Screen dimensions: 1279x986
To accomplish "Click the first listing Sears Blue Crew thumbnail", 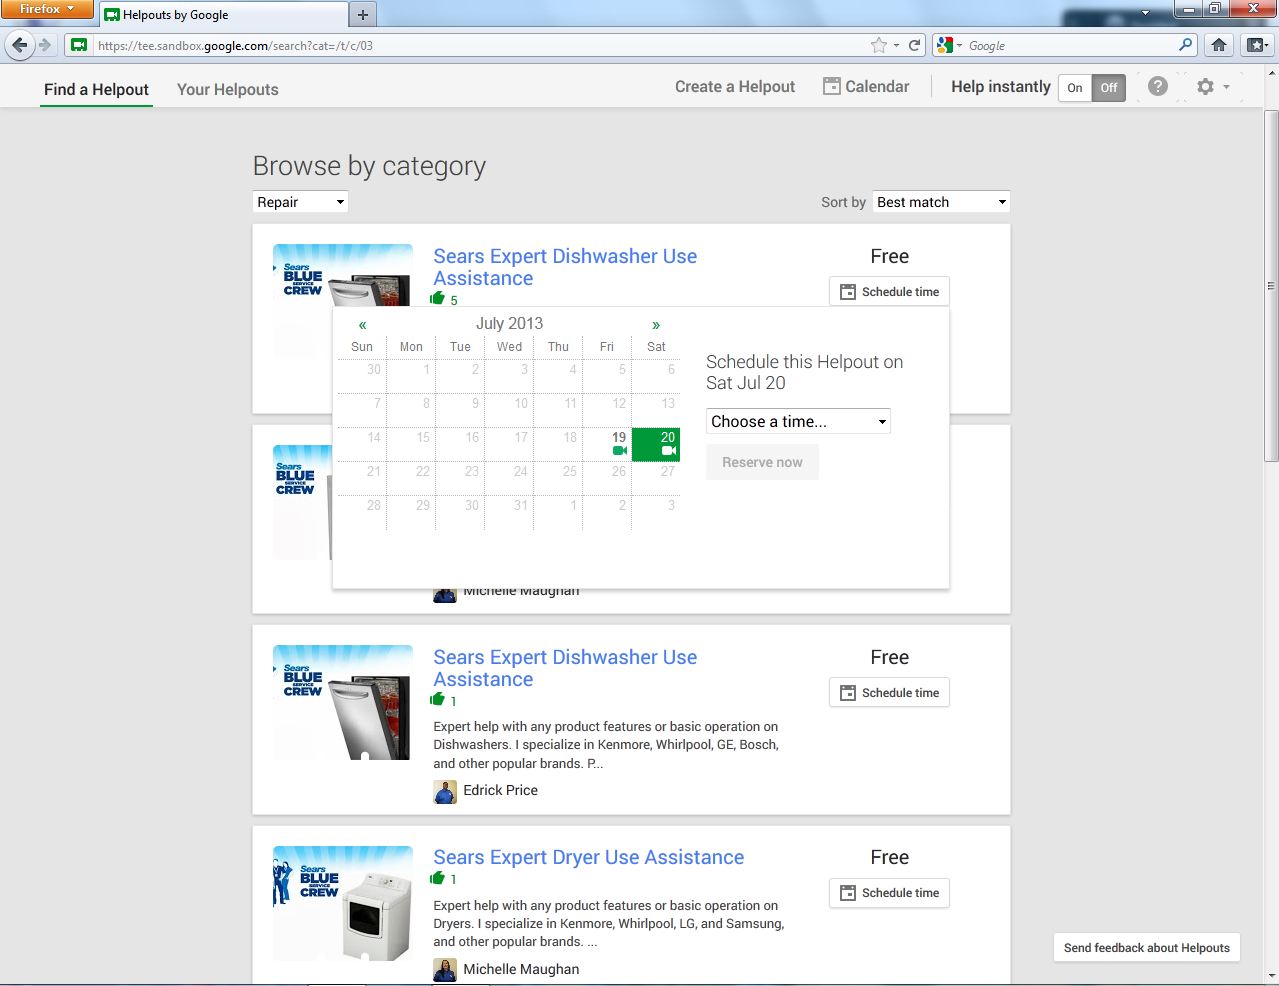I will tap(343, 275).
